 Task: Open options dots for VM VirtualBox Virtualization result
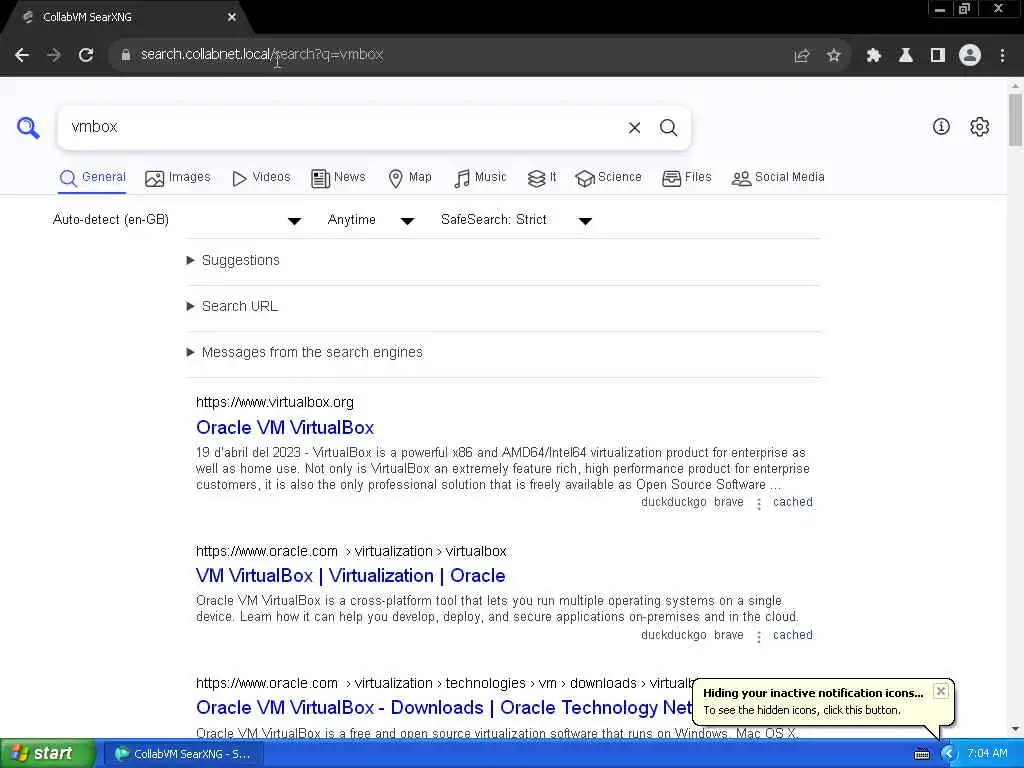click(x=759, y=636)
